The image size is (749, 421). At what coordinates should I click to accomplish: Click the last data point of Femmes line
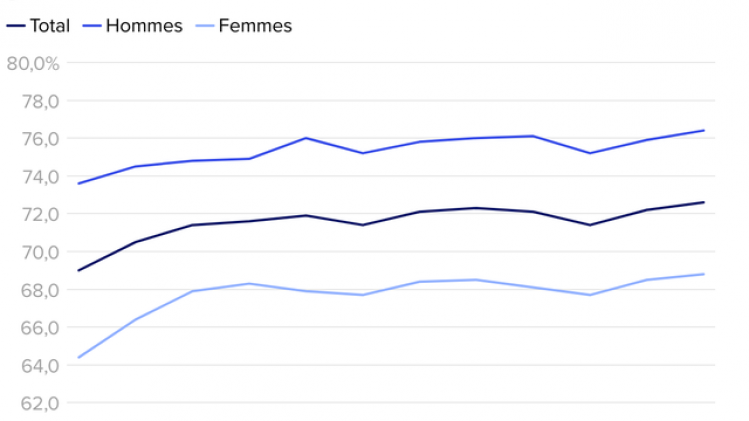point(704,274)
